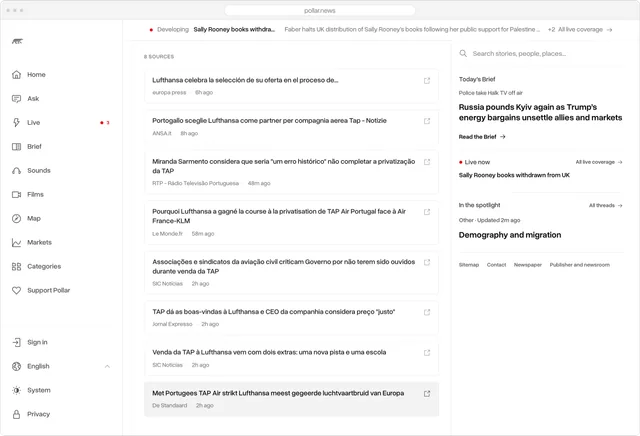640x436 pixels.
Task: Open external link for Jornal Expresso article
Action: click(427, 312)
